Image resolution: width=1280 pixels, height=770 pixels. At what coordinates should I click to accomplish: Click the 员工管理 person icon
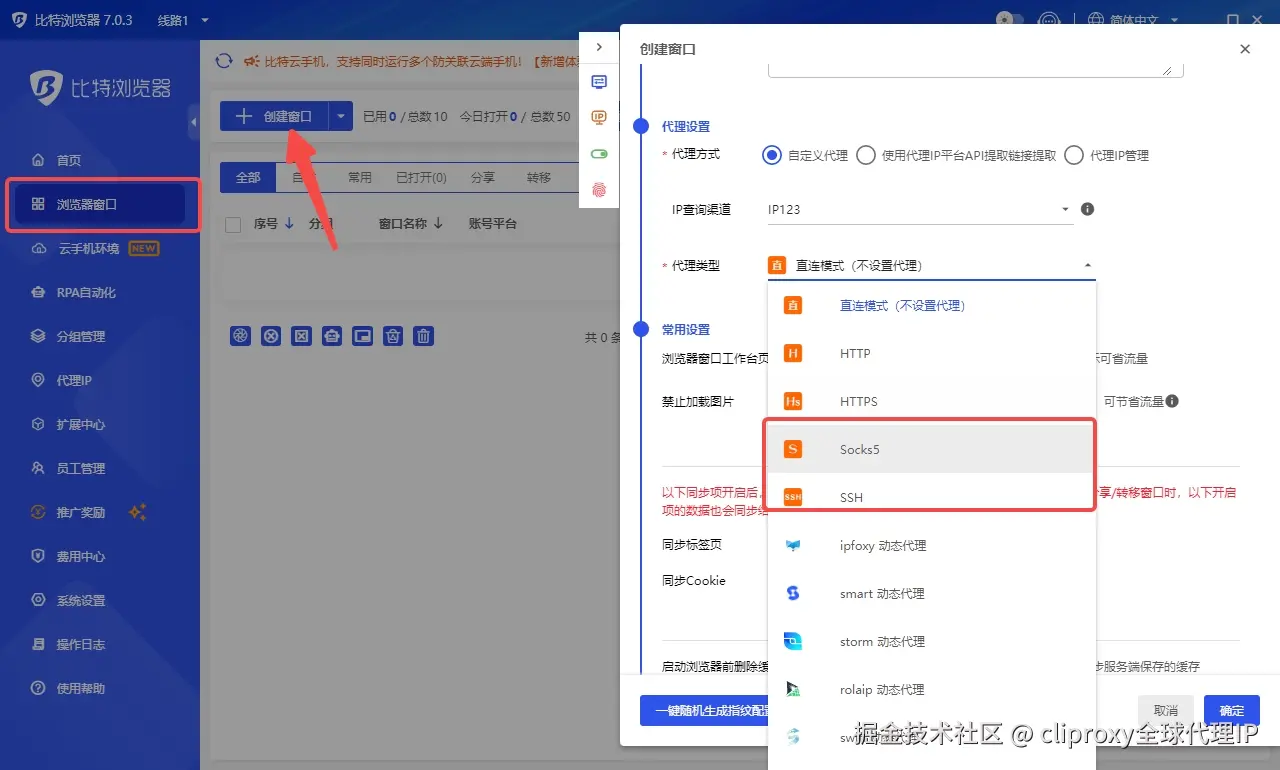coord(38,468)
